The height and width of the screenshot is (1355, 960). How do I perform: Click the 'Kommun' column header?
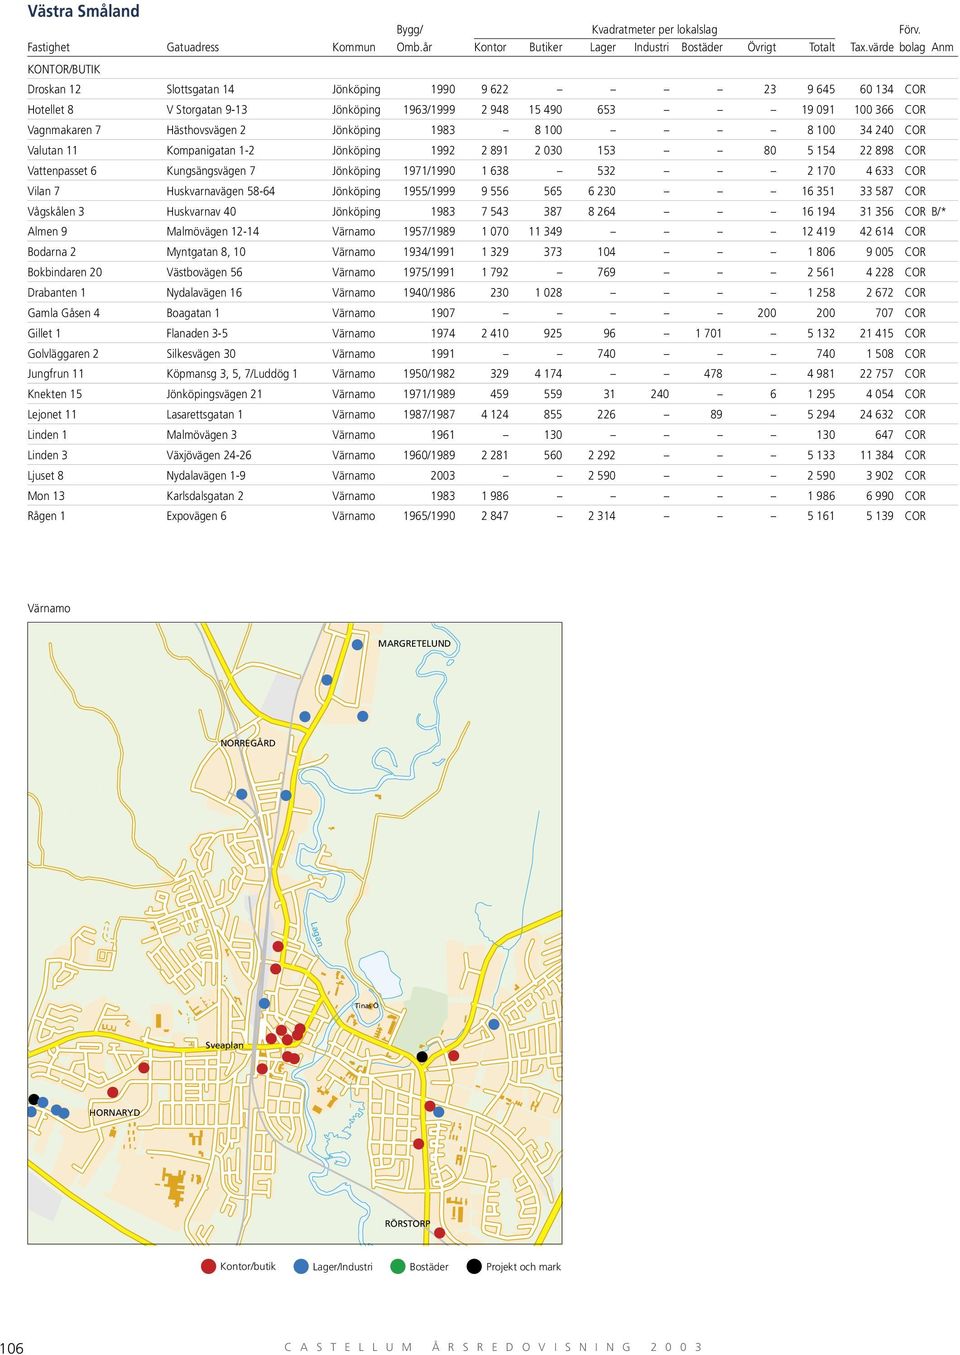click(354, 47)
